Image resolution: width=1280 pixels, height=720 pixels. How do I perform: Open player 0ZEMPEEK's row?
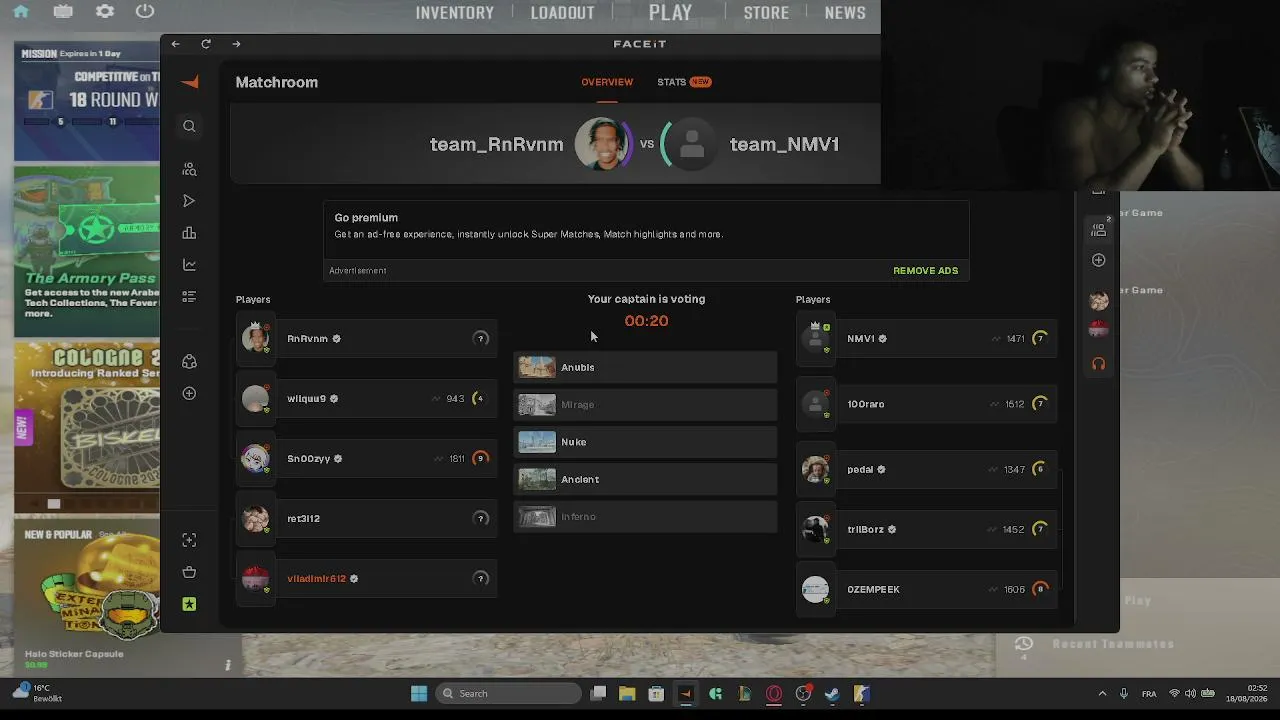(927, 589)
